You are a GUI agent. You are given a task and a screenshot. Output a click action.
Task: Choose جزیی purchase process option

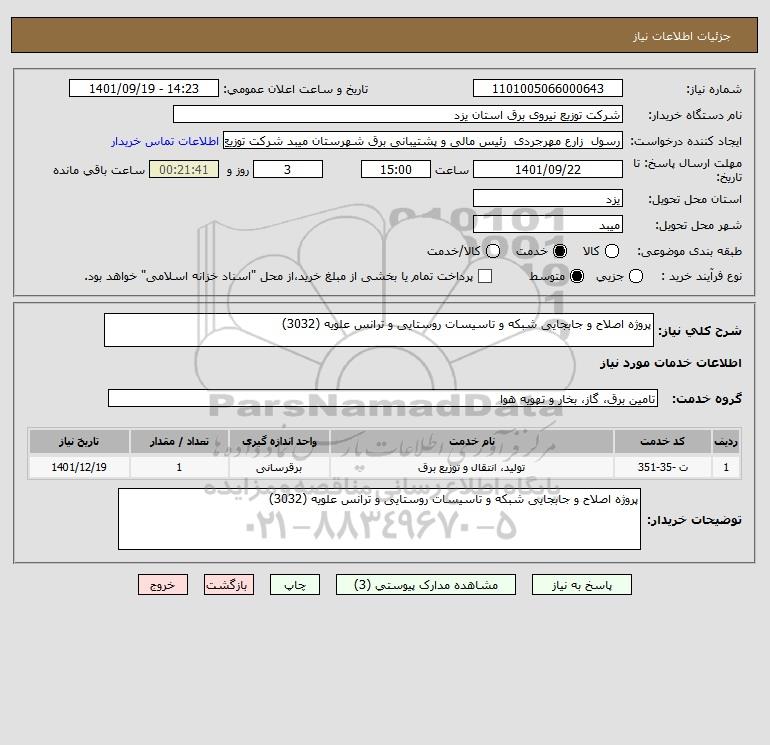point(635,276)
